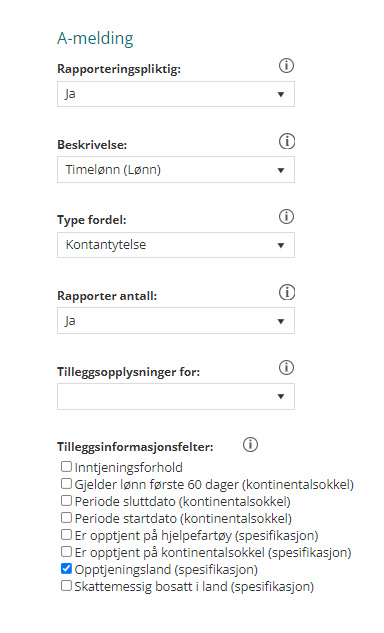The height and width of the screenshot is (633, 384).
Task: Tick Periode sluttdato (kontinentalsokkel) checkbox
Action: point(66,501)
